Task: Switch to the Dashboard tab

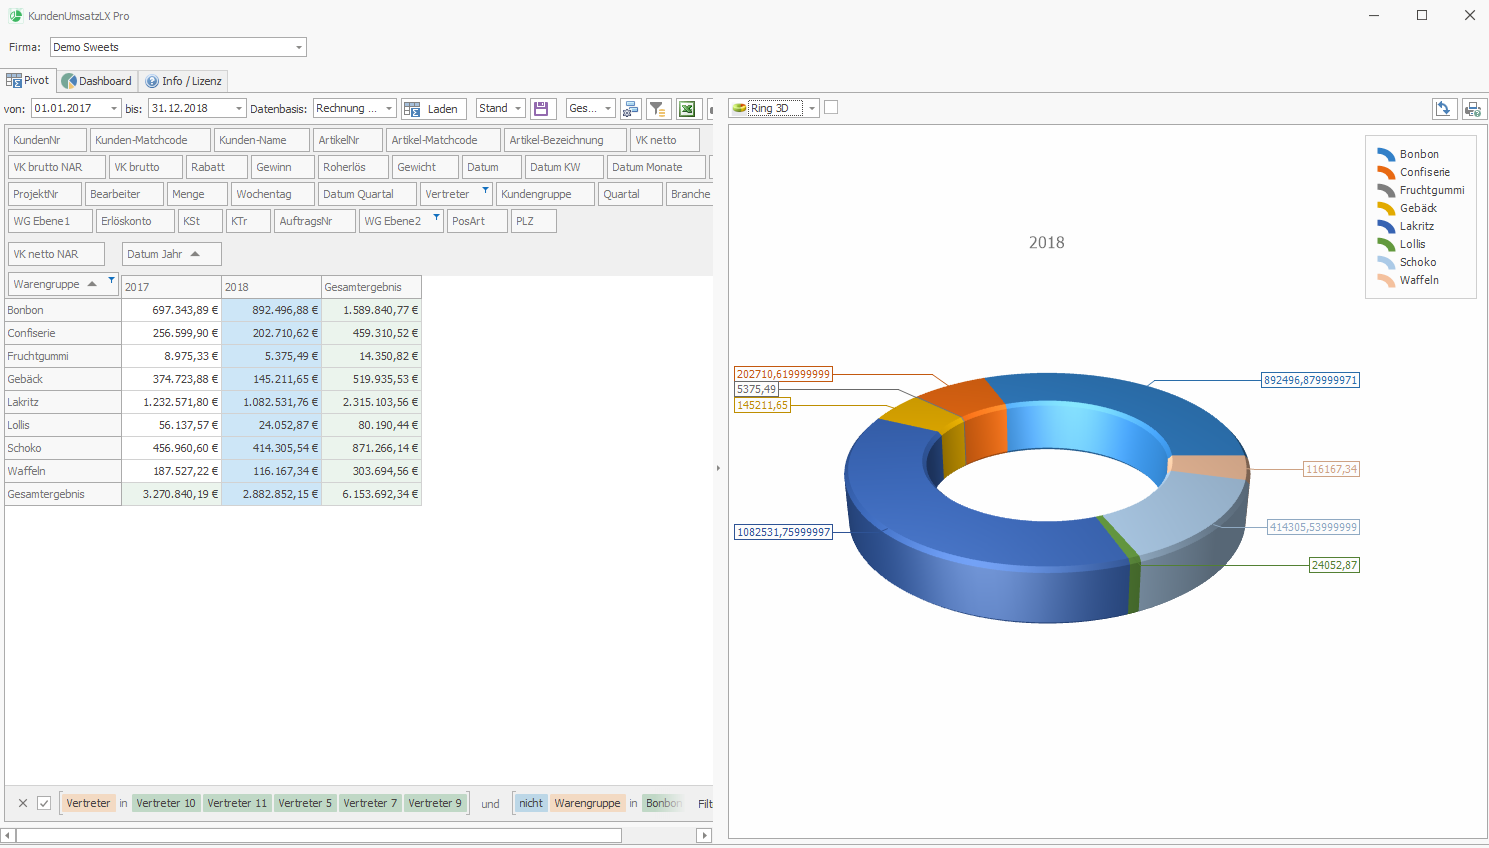Action: tap(97, 81)
